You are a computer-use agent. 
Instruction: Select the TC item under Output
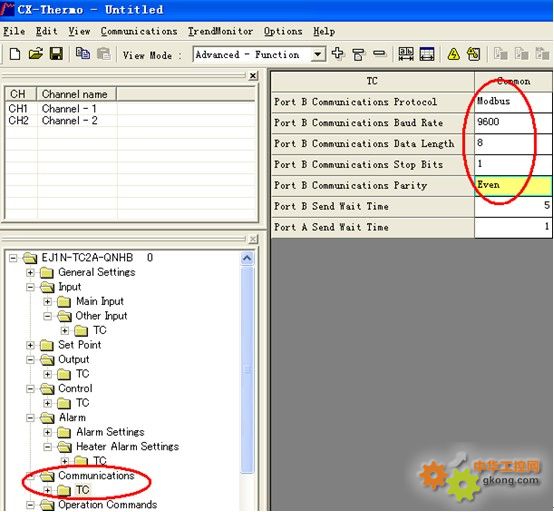click(x=82, y=374)
